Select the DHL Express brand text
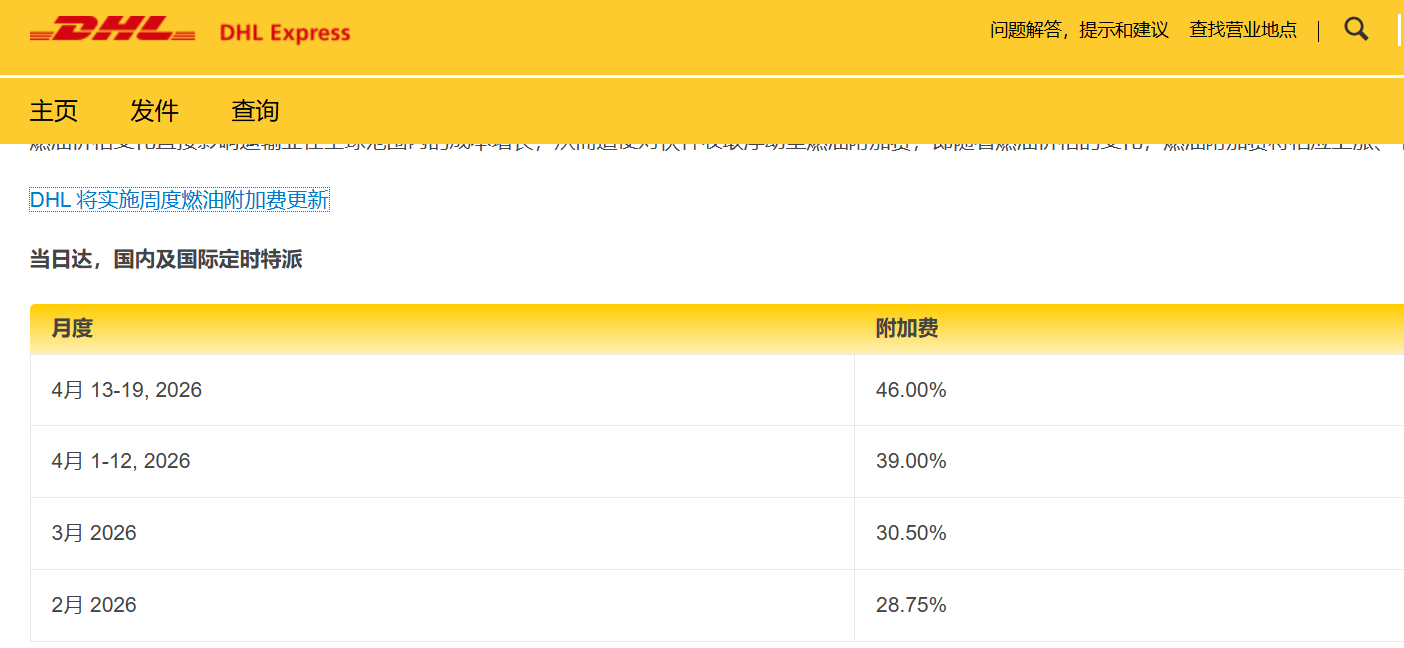 (284, 32)
